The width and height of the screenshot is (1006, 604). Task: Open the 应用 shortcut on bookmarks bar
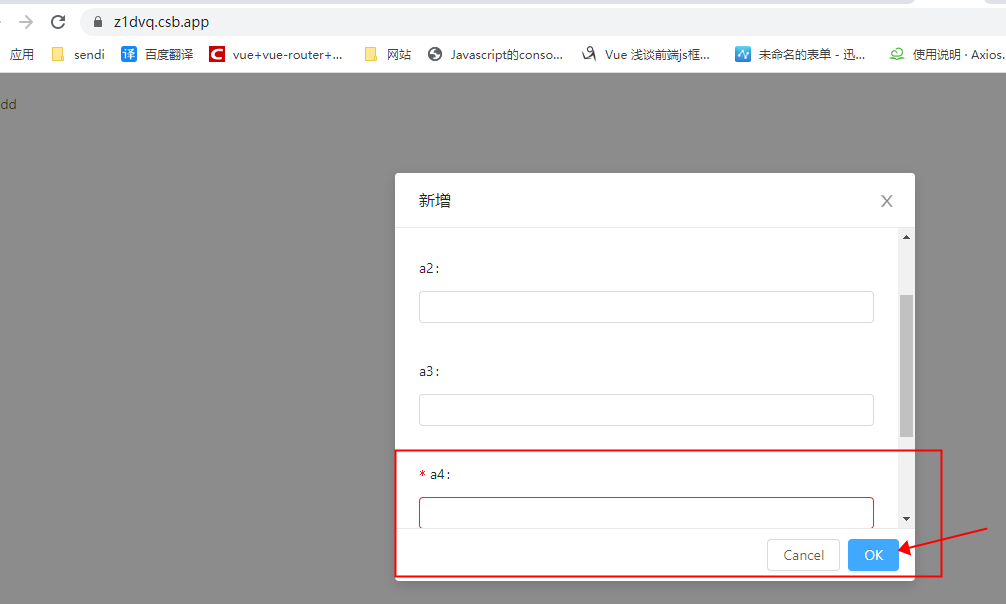(x=21, y=54)
